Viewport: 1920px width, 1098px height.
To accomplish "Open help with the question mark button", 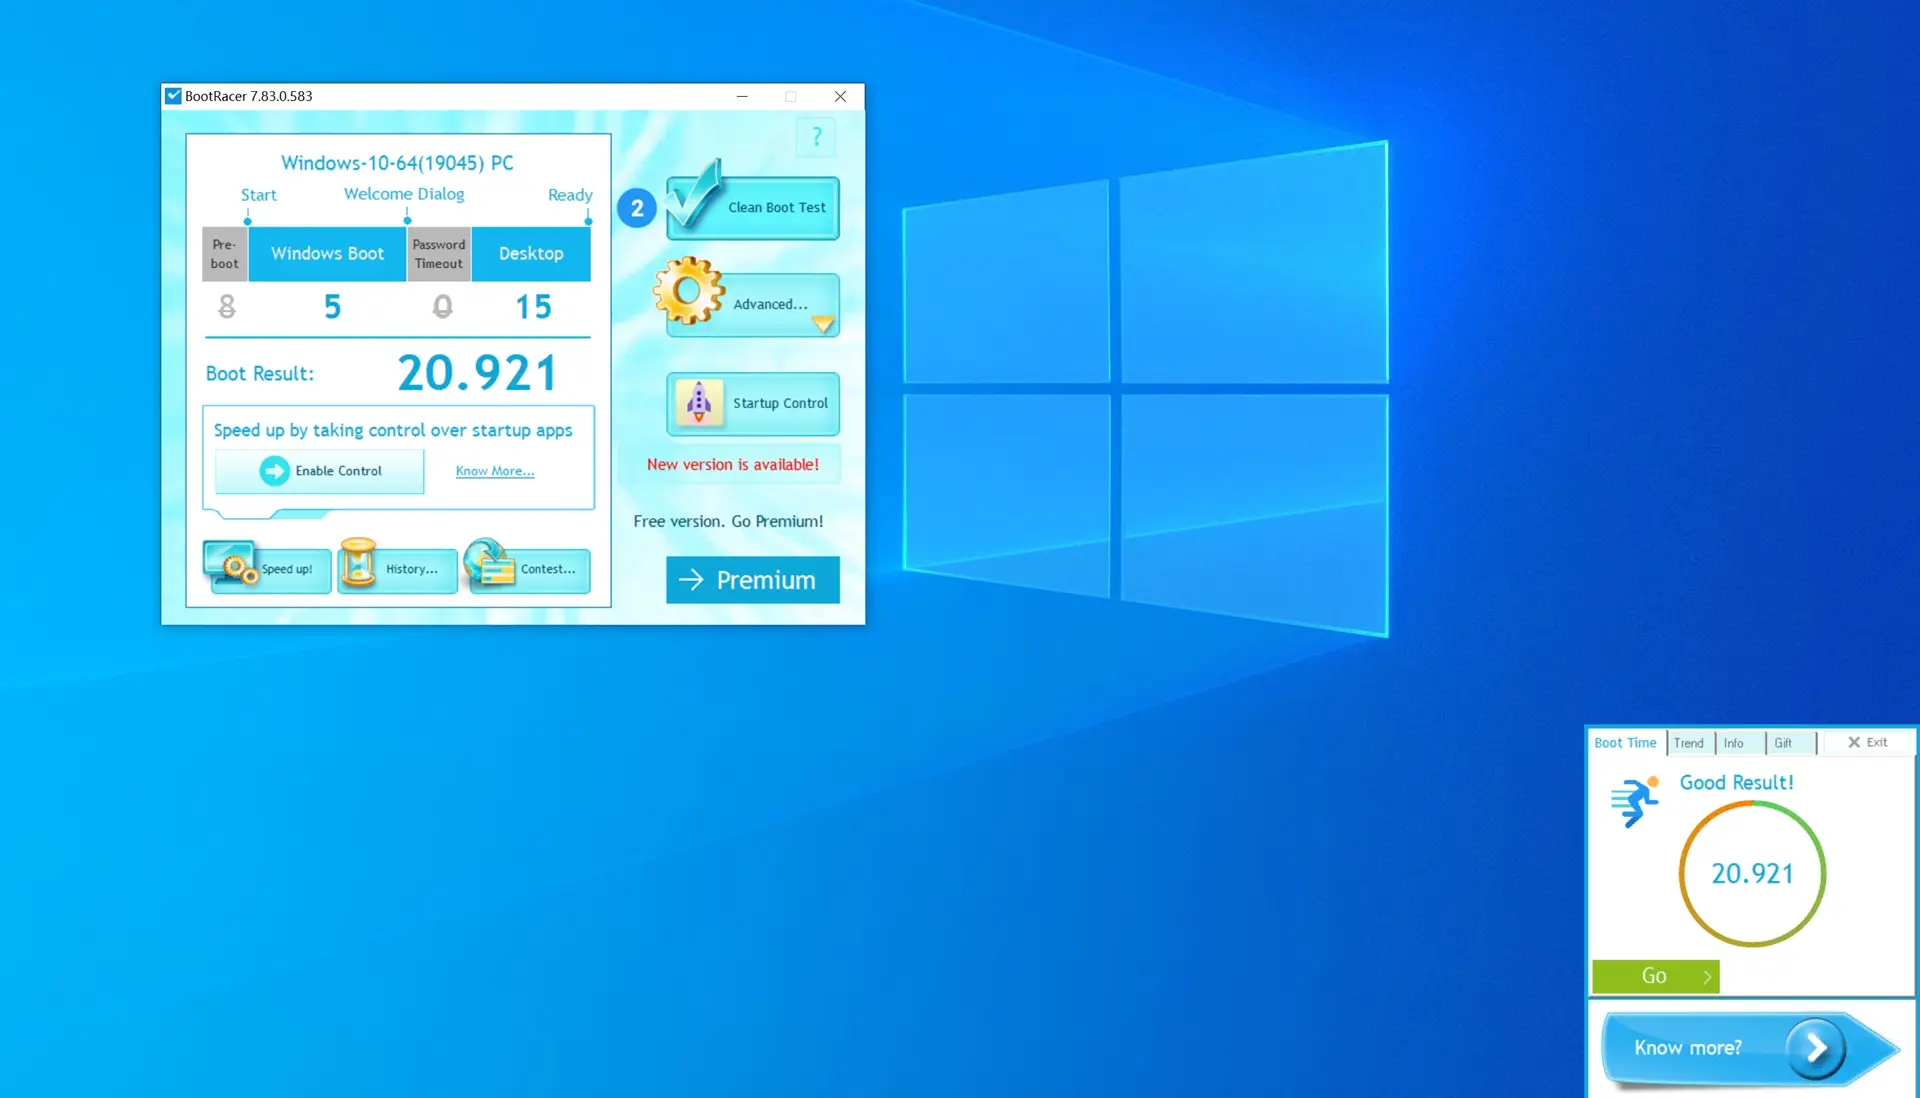I will [x=816, y=137].
